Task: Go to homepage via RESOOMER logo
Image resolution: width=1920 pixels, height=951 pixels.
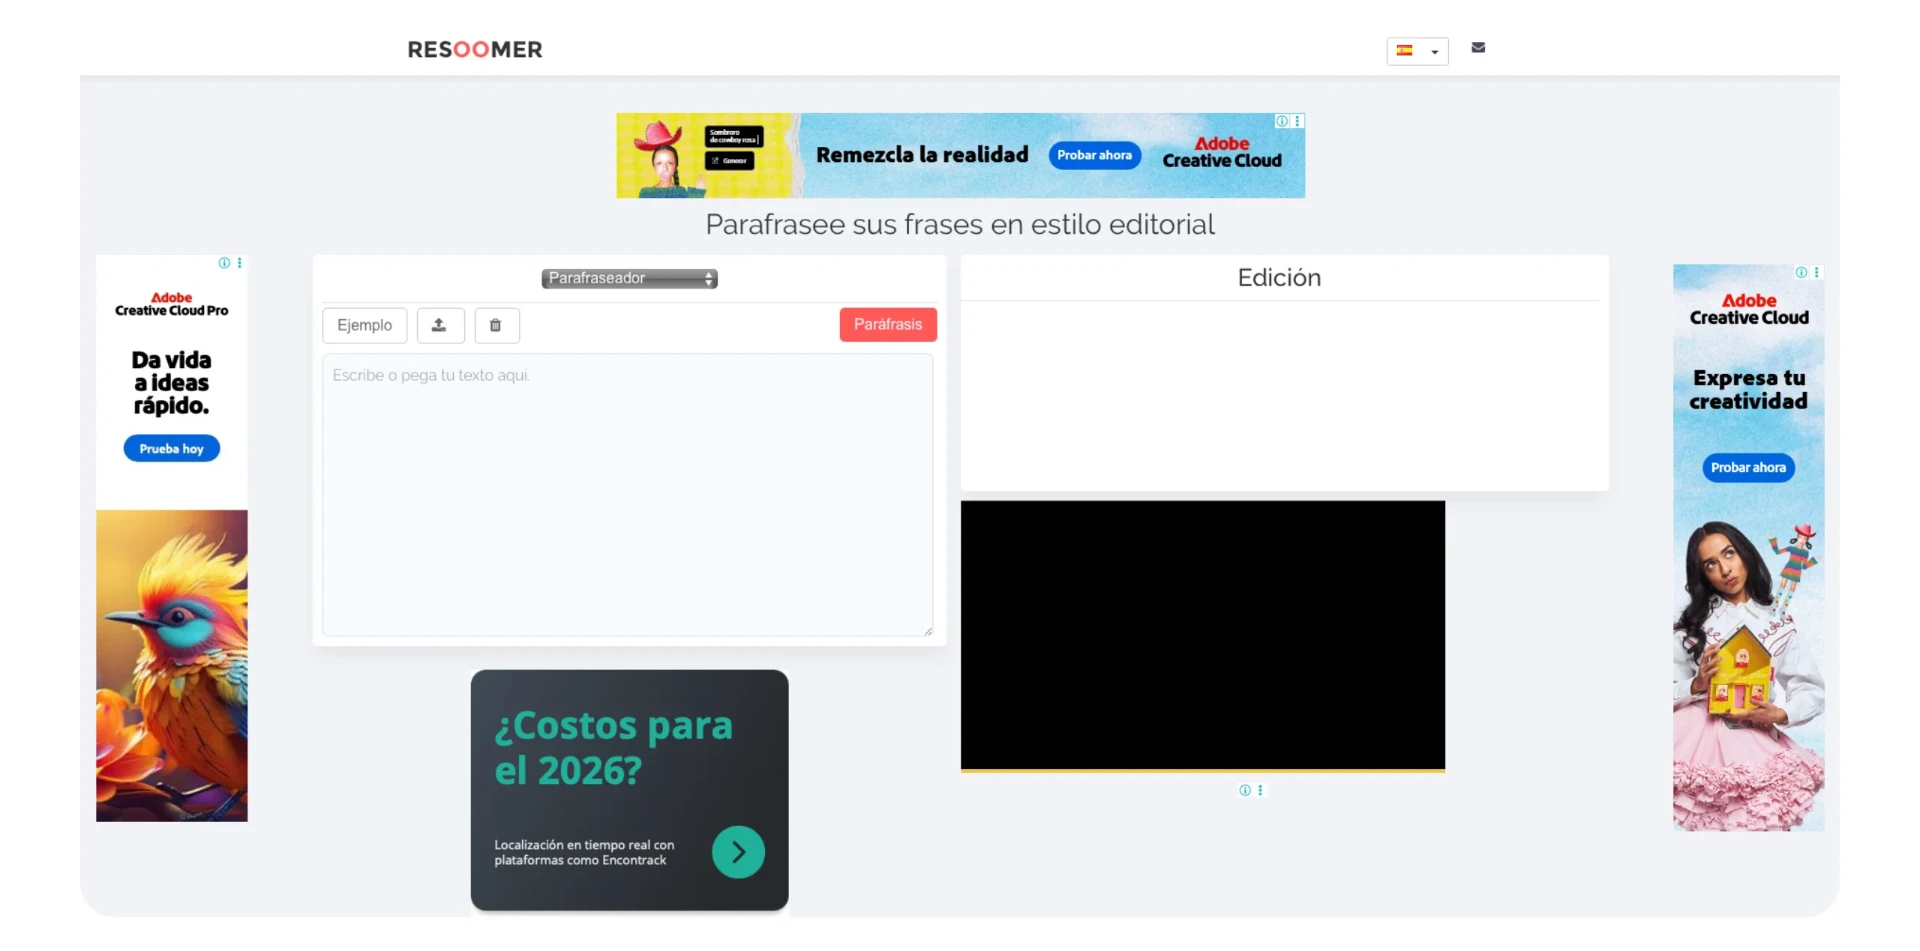Action: [x=475, y=49]
